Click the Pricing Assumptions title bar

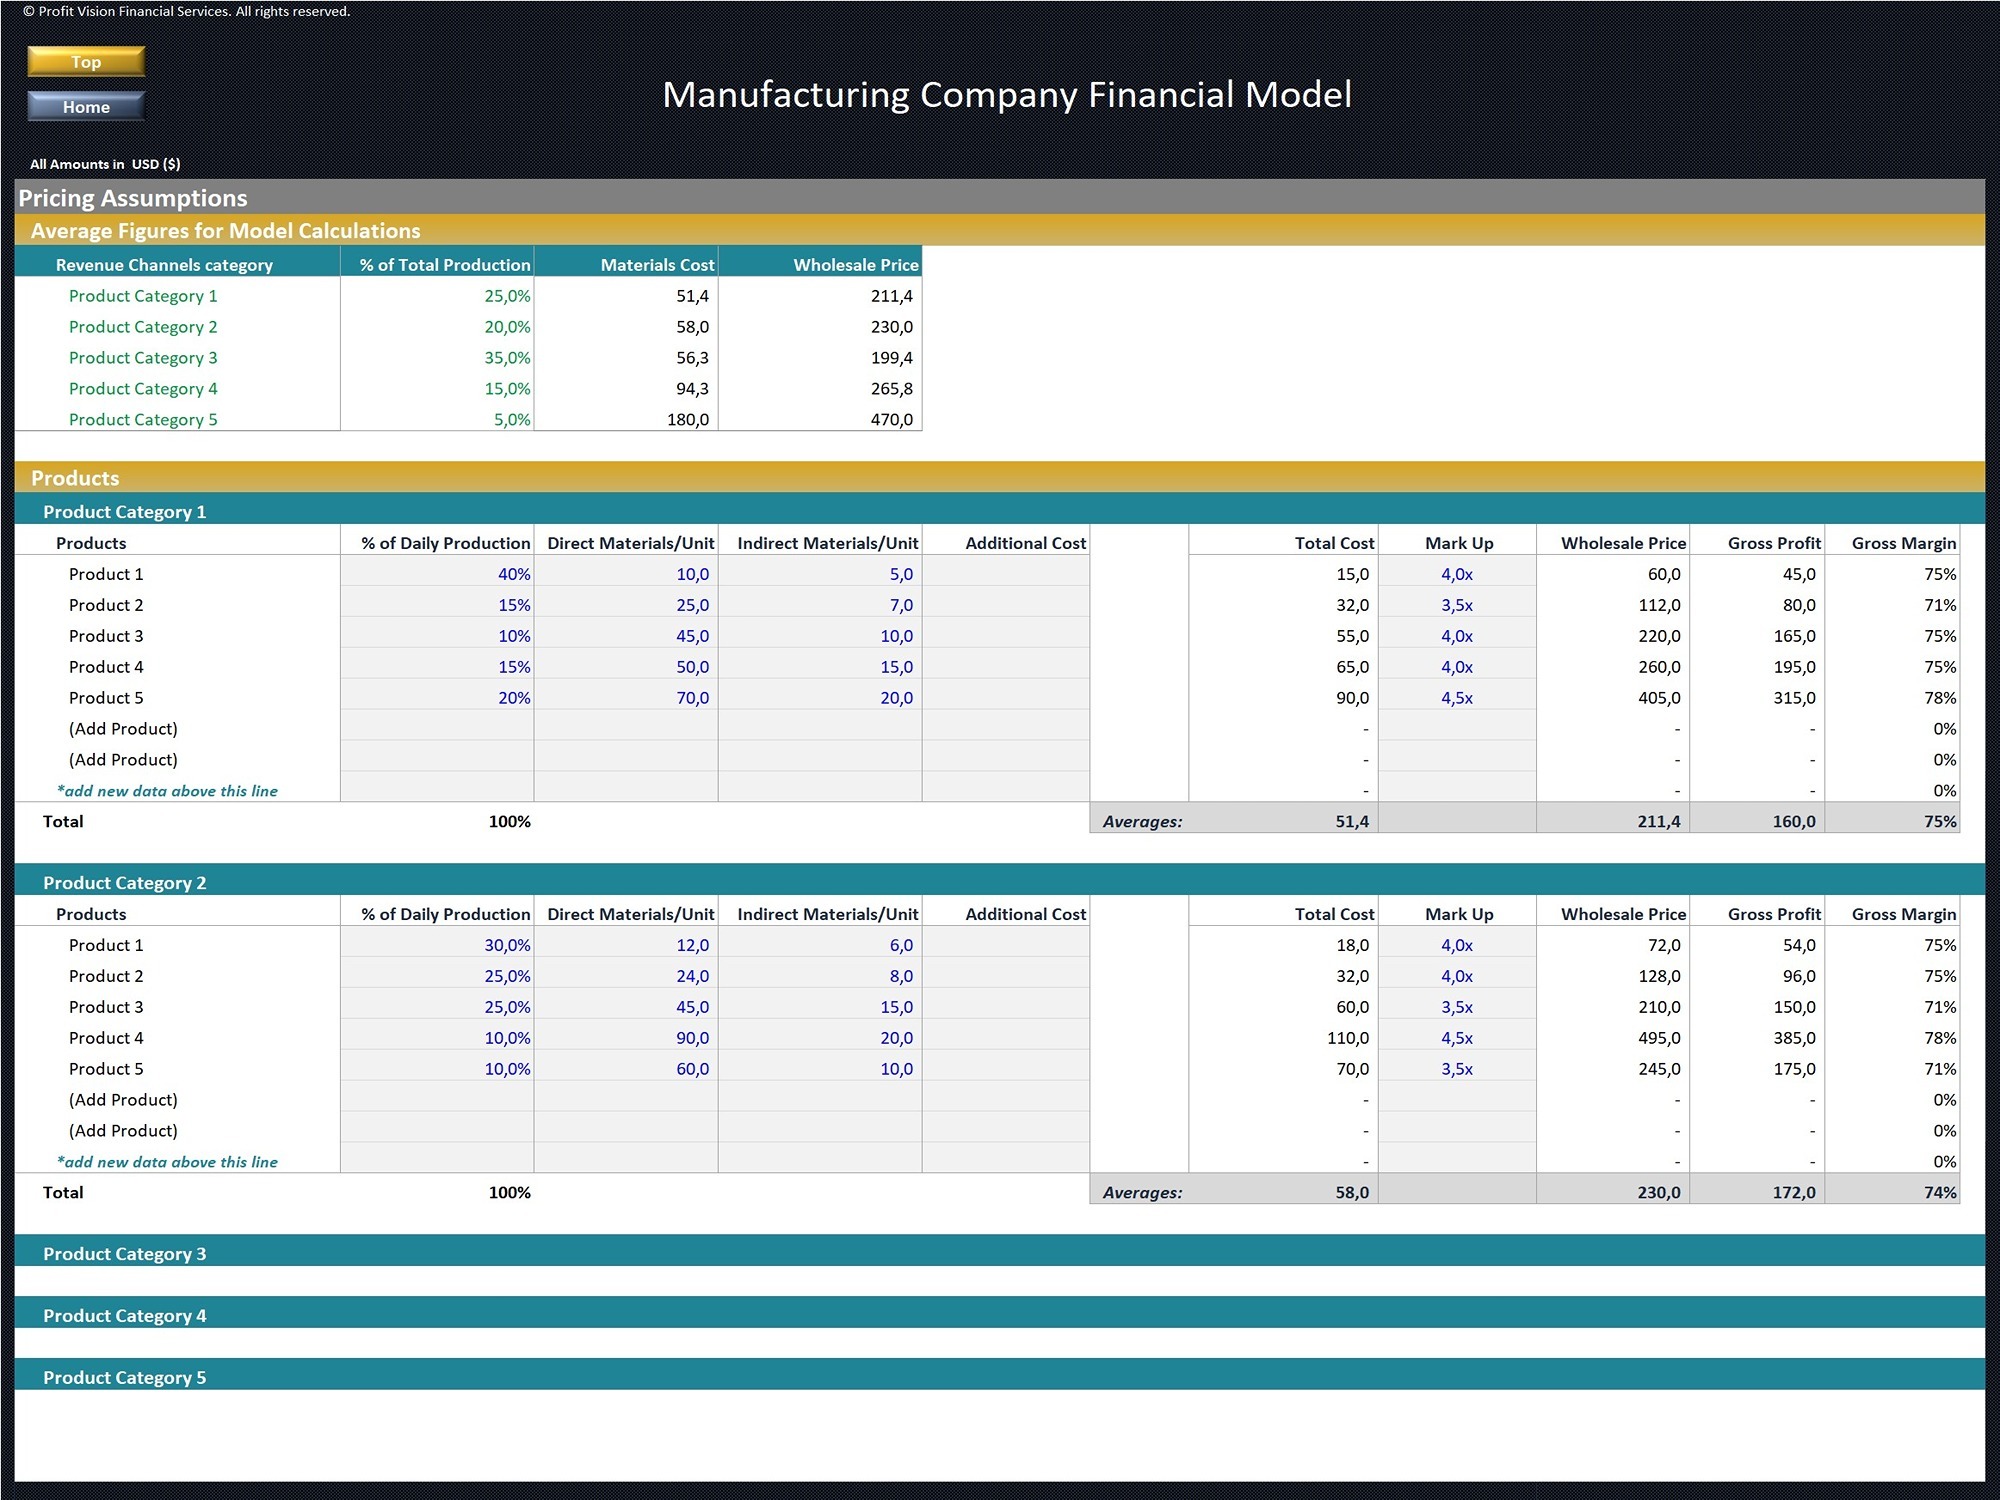coord(1000,197)
